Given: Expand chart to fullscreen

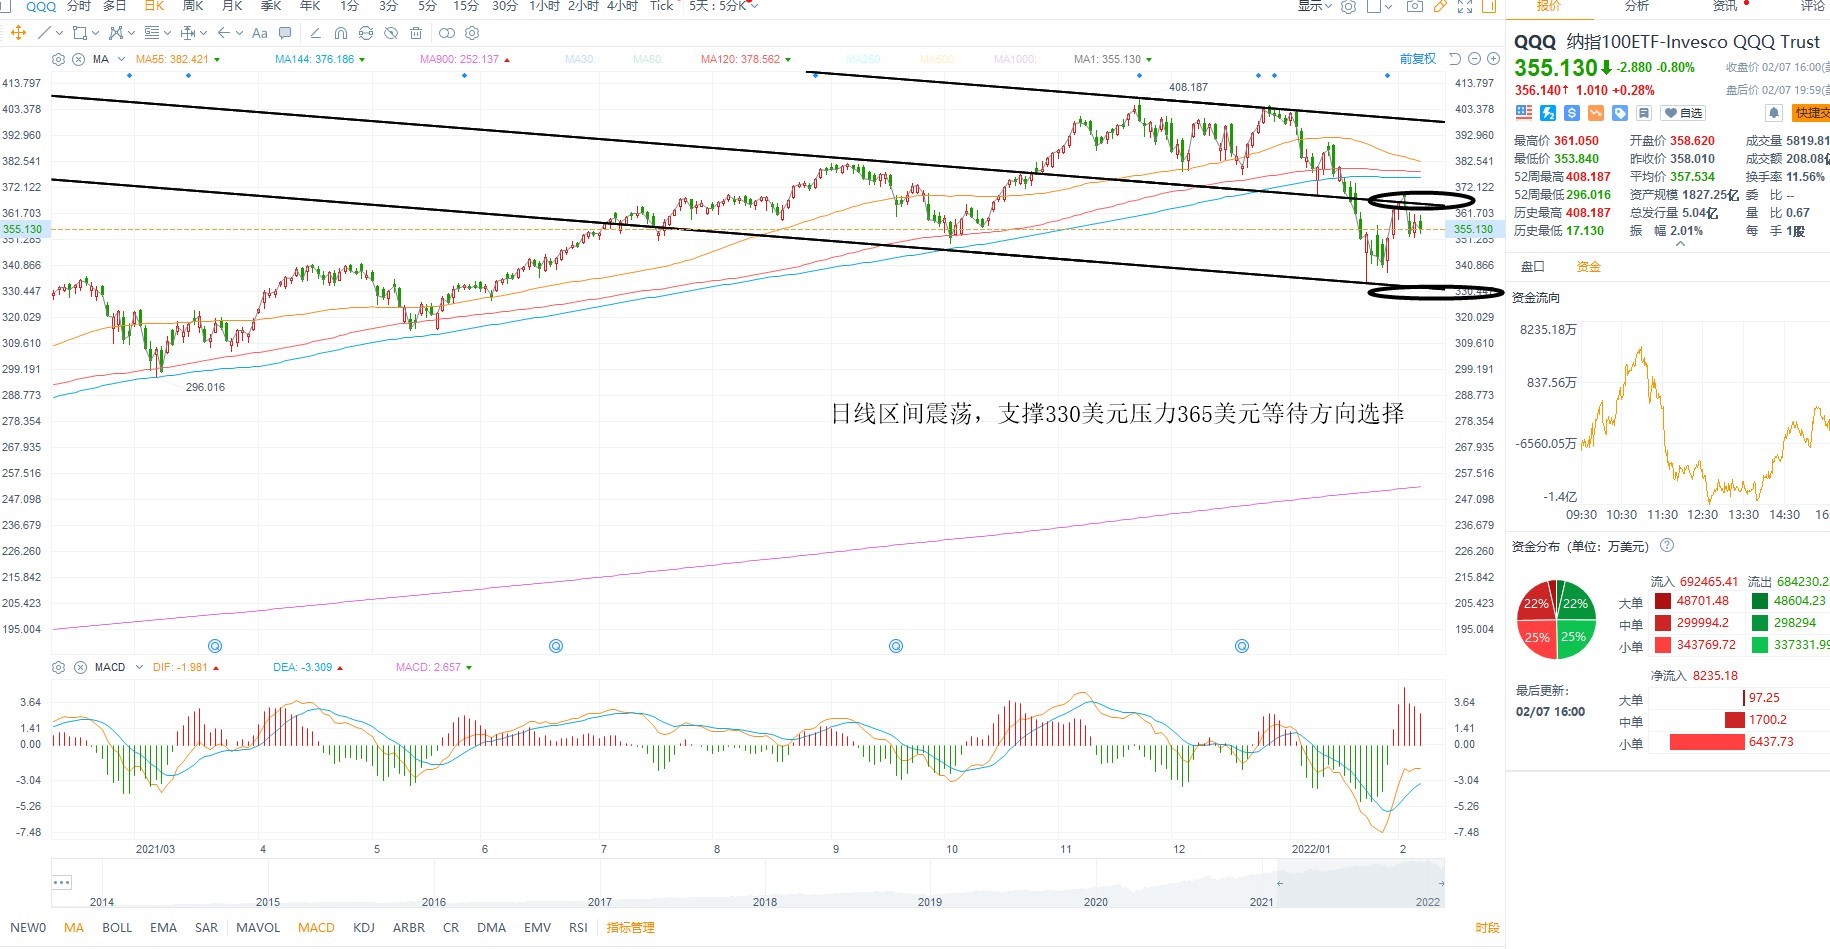Looking at the screenshot, I should (x=1465, y=6).
